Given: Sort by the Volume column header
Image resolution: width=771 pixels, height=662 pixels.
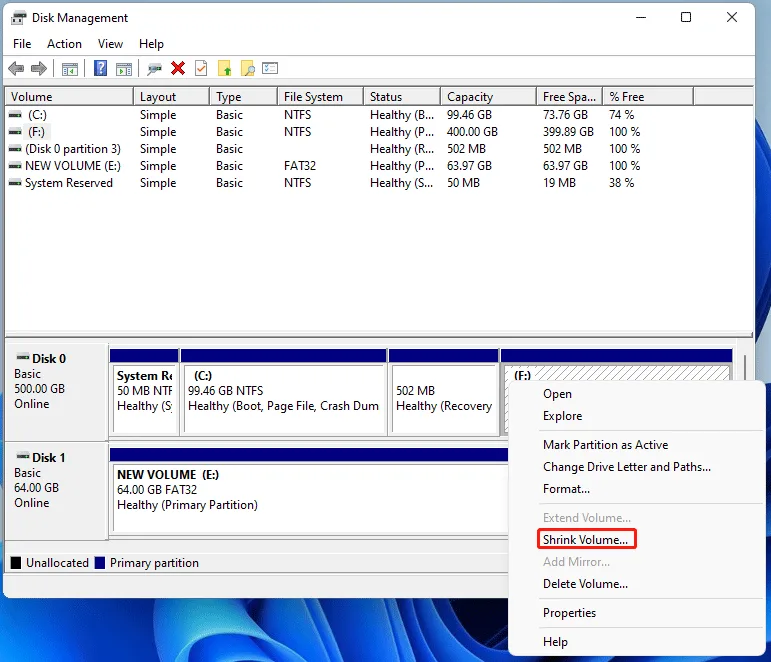Looking at the screenshot, I should [x=69, y=97].
